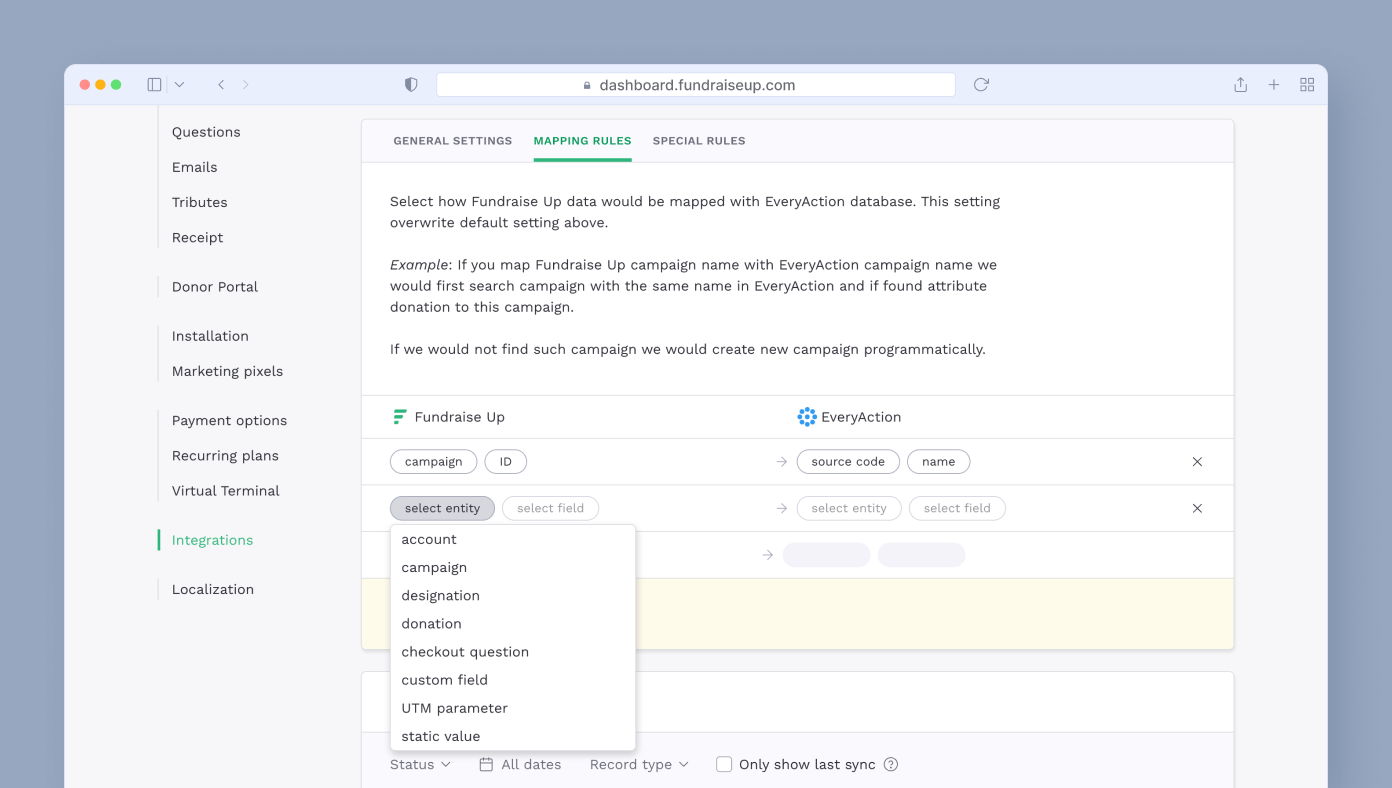
Task: Switch to Special Rules tab
Action: [x=699, y=141]
